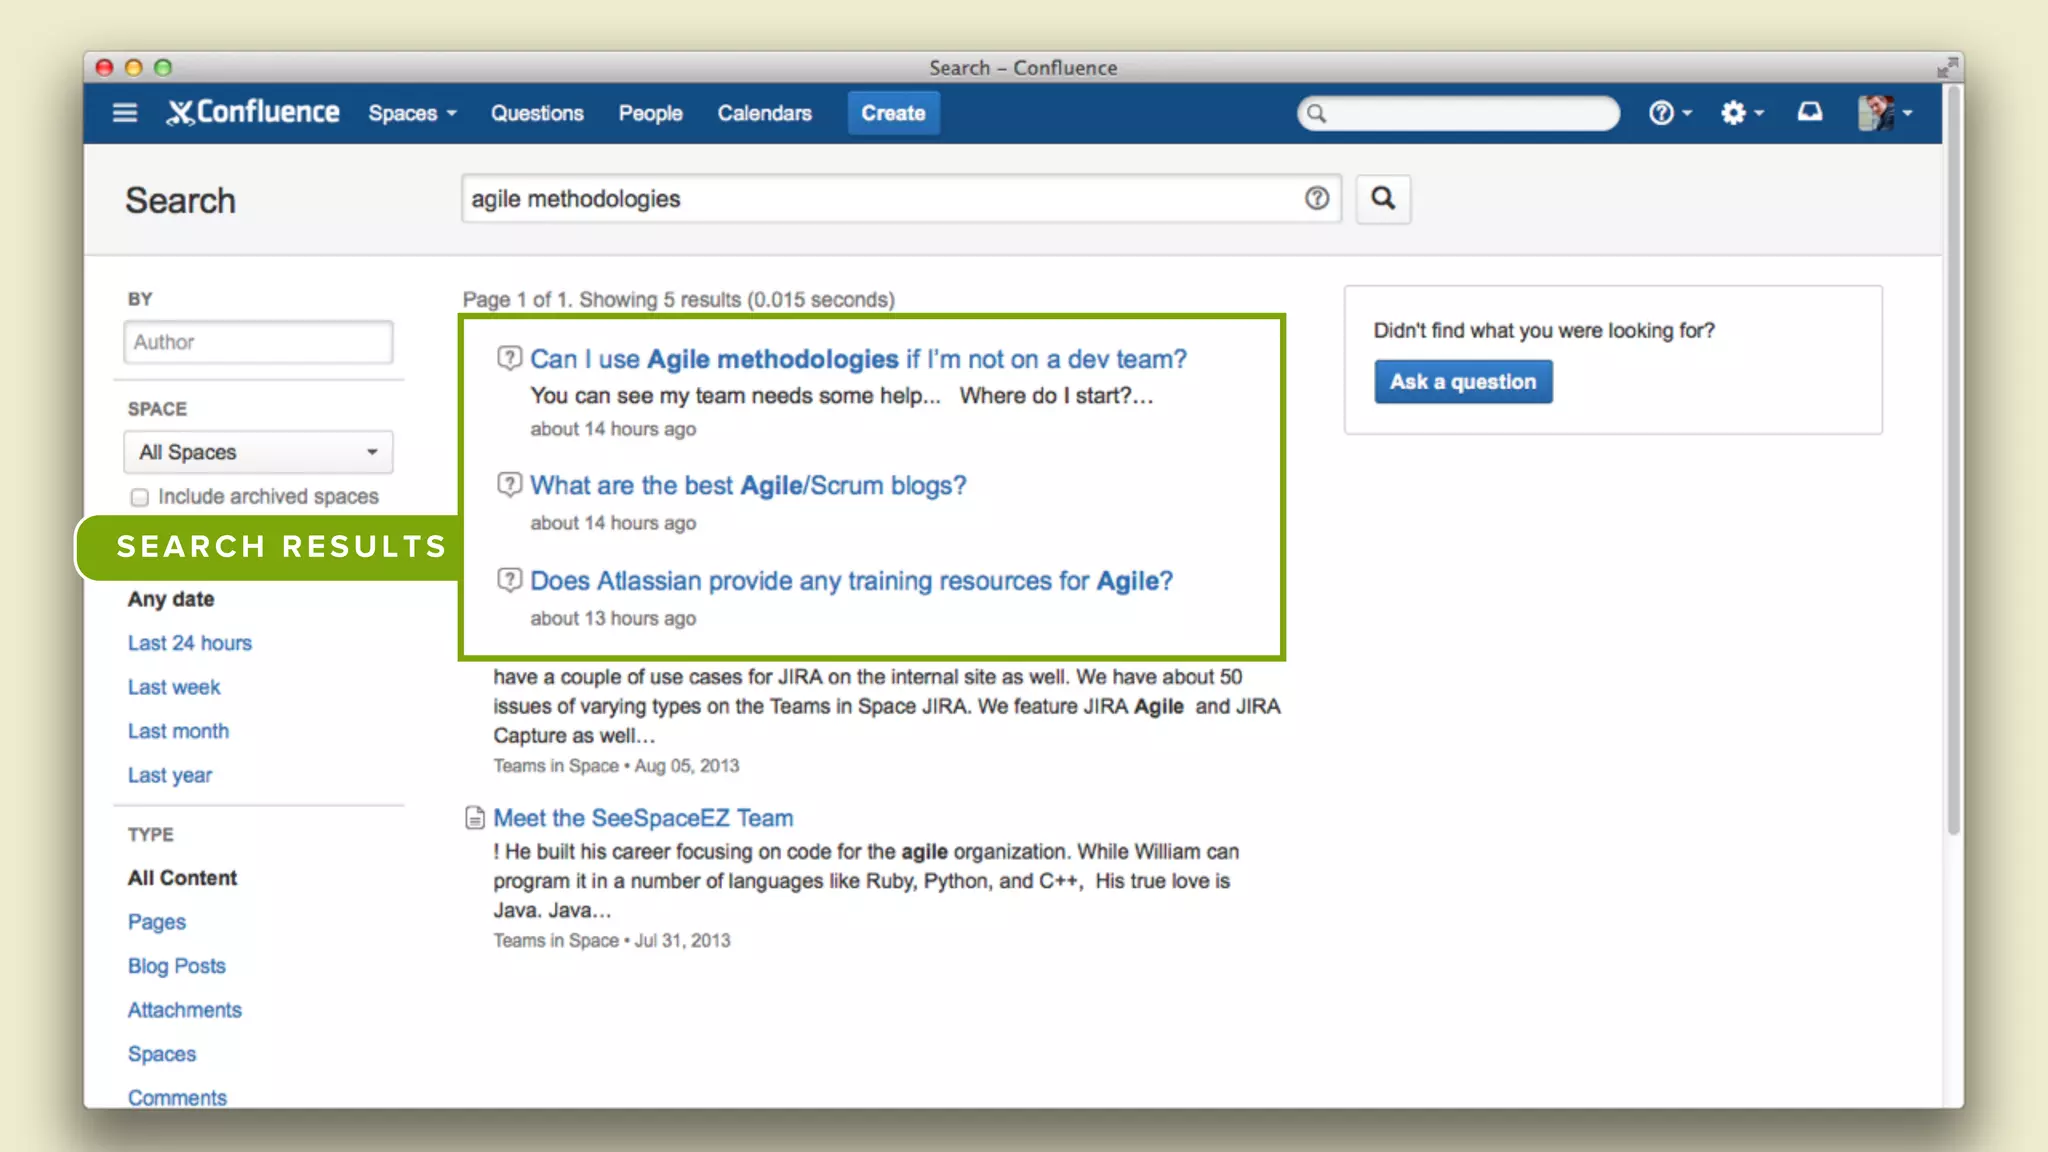Open the notifications inbox tray icon

click(x=1810, y=112)
